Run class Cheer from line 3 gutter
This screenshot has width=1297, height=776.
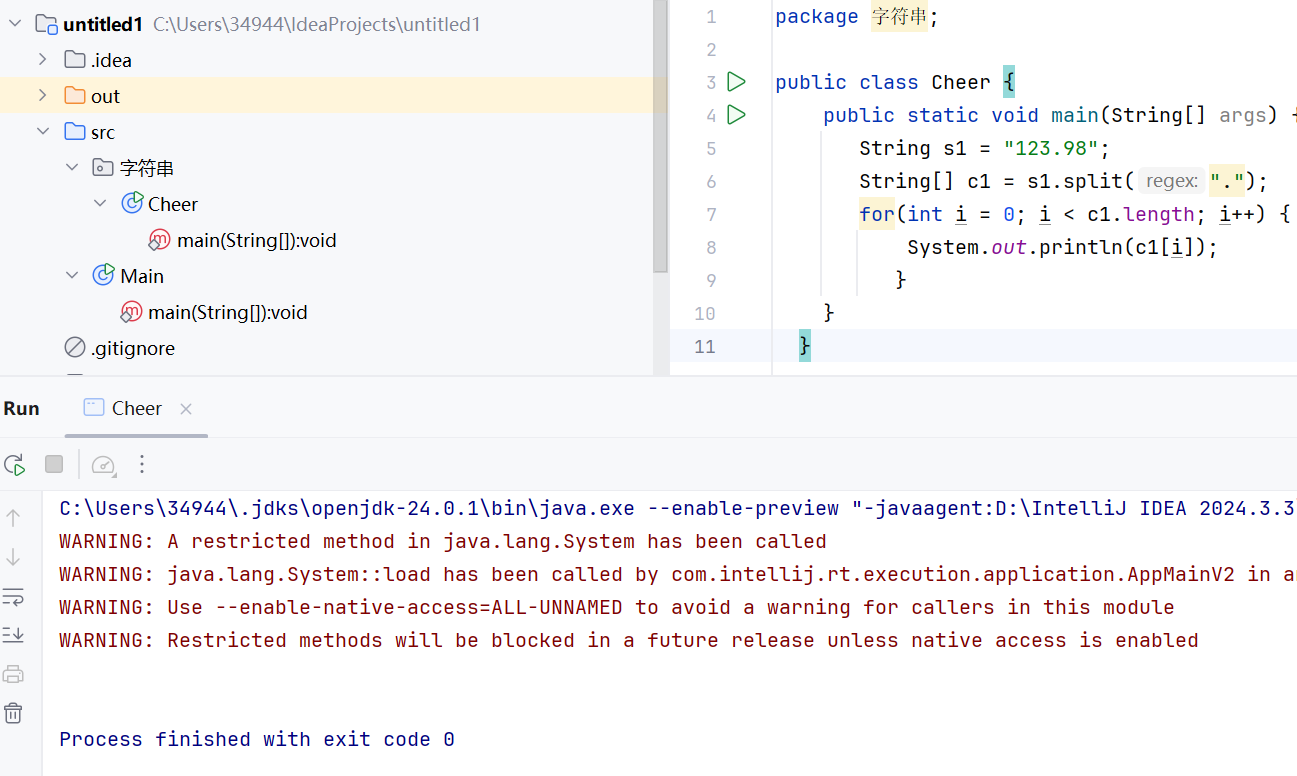pyautogui.click(x=737, y=81)
